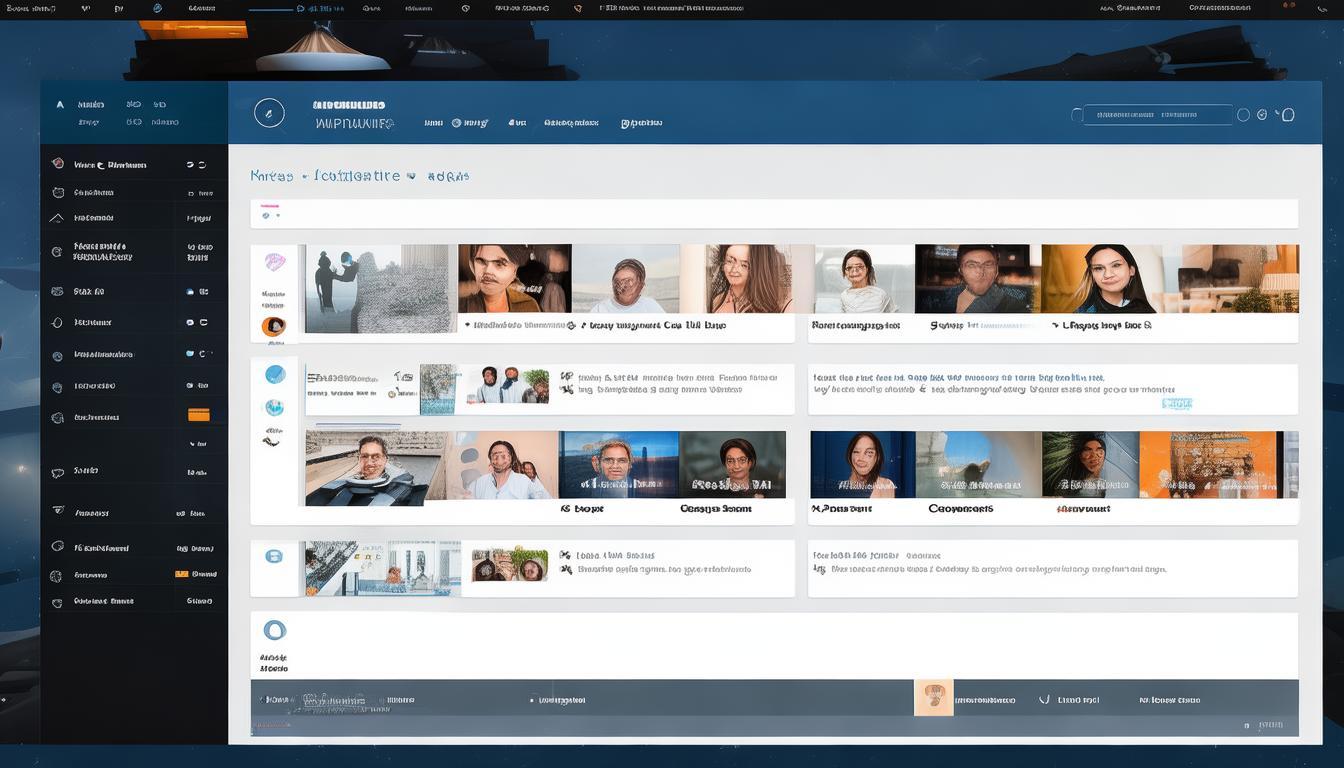The height and width of the screenshot is (768, 1344).
Task: Click the search input field in the header
Action: 1157,115
